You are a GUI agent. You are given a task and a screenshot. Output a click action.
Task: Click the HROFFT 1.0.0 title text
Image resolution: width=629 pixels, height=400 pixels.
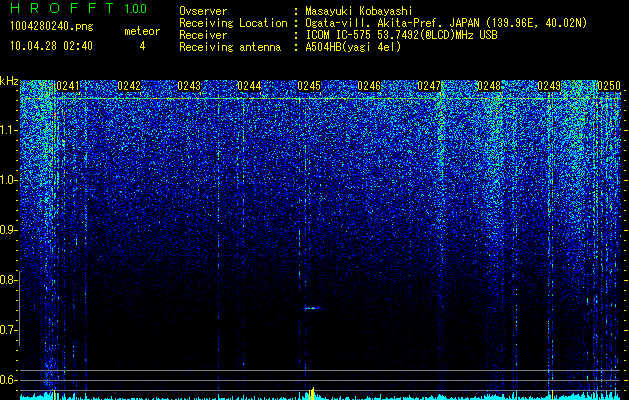pos(79,8)
